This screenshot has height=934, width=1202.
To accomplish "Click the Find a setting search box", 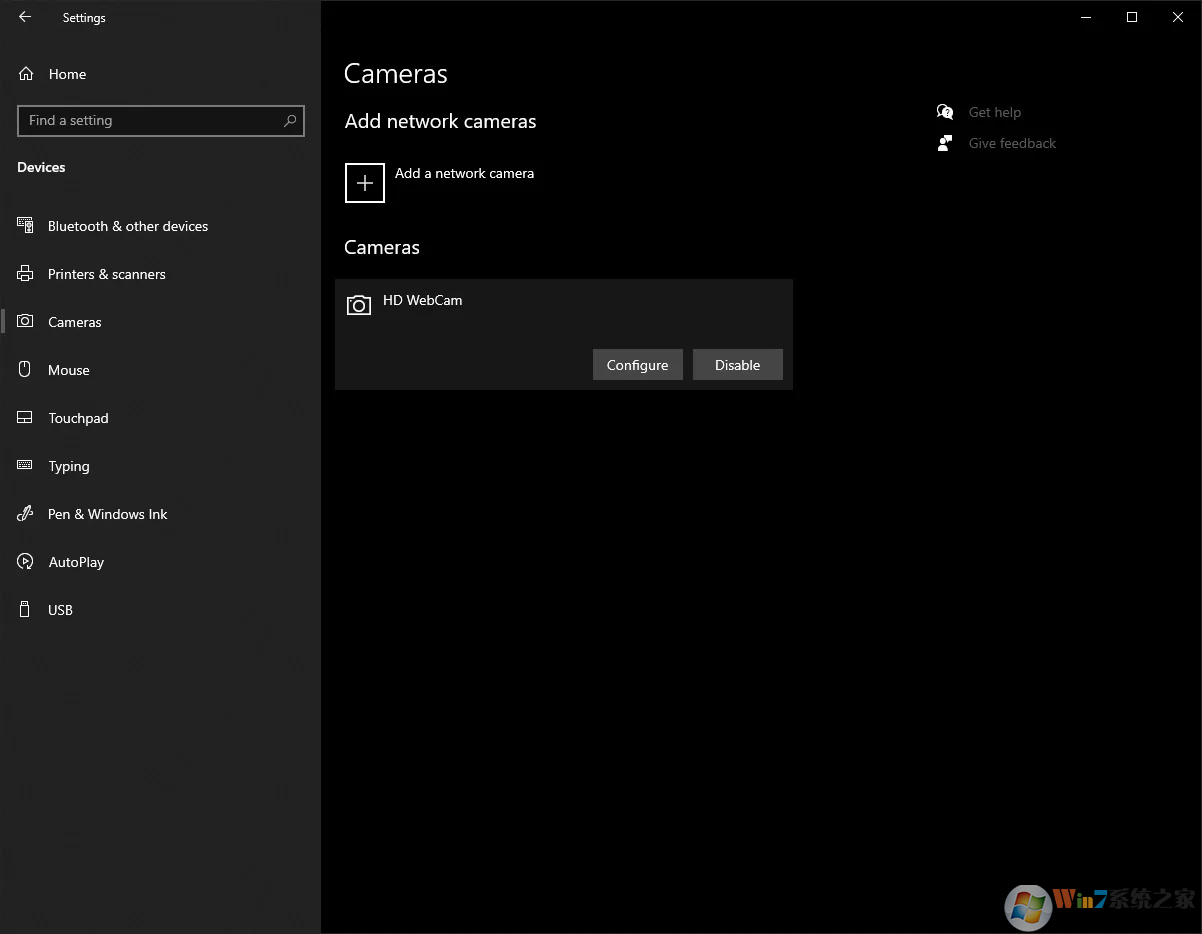I will tap(150, 121).
